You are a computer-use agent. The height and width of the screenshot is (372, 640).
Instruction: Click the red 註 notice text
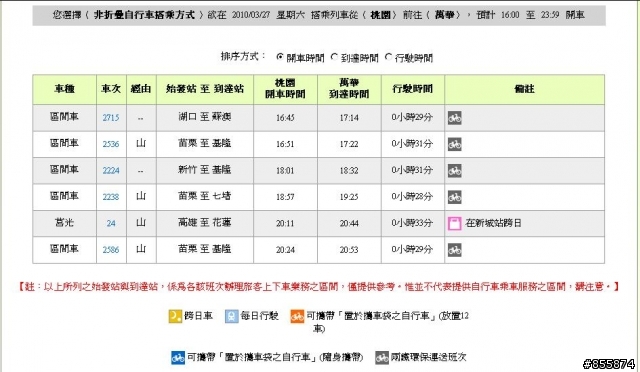pyautogui.click(x=319, y=287)
